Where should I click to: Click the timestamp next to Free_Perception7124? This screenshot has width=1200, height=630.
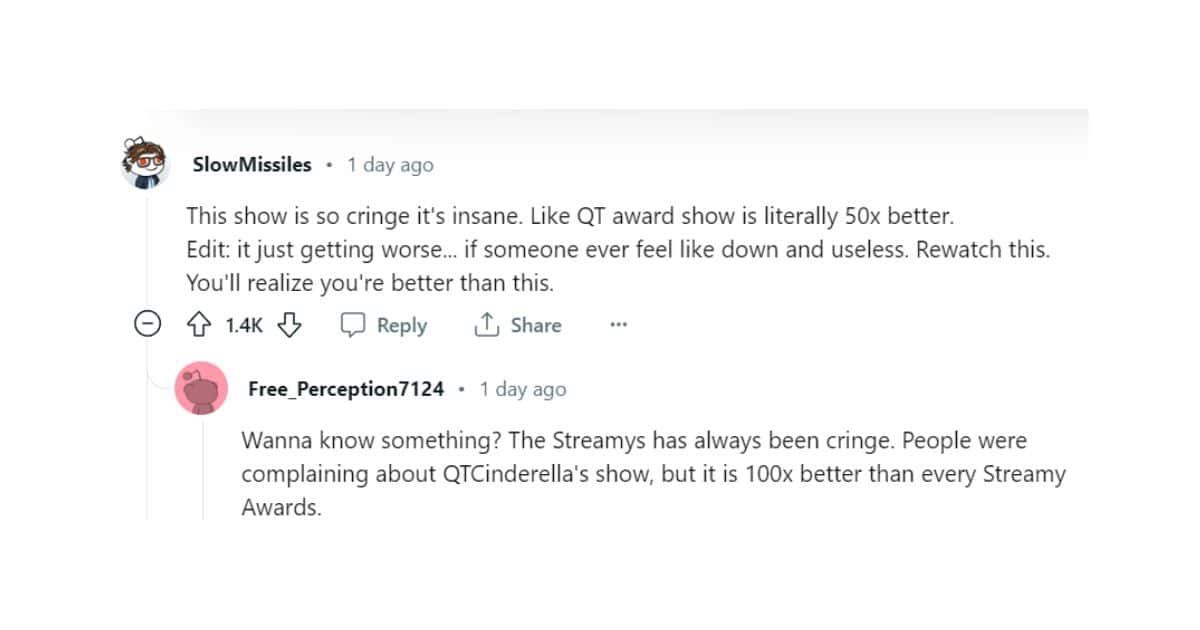click(x=523, y=389)
